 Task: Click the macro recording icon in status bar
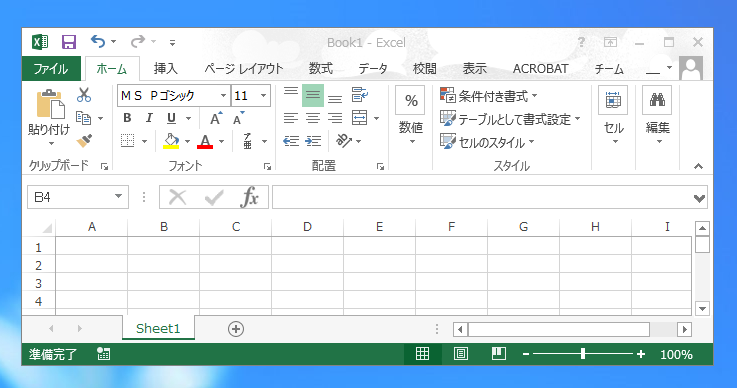tap(103, 354)
